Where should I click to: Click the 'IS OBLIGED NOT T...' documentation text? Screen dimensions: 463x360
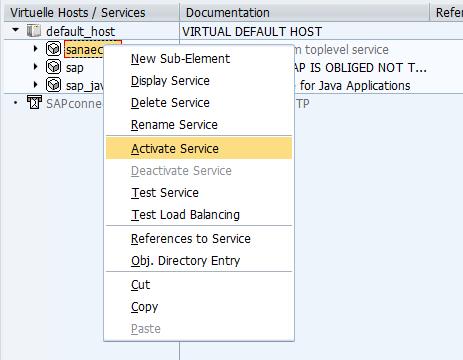(x=368, y=68)
